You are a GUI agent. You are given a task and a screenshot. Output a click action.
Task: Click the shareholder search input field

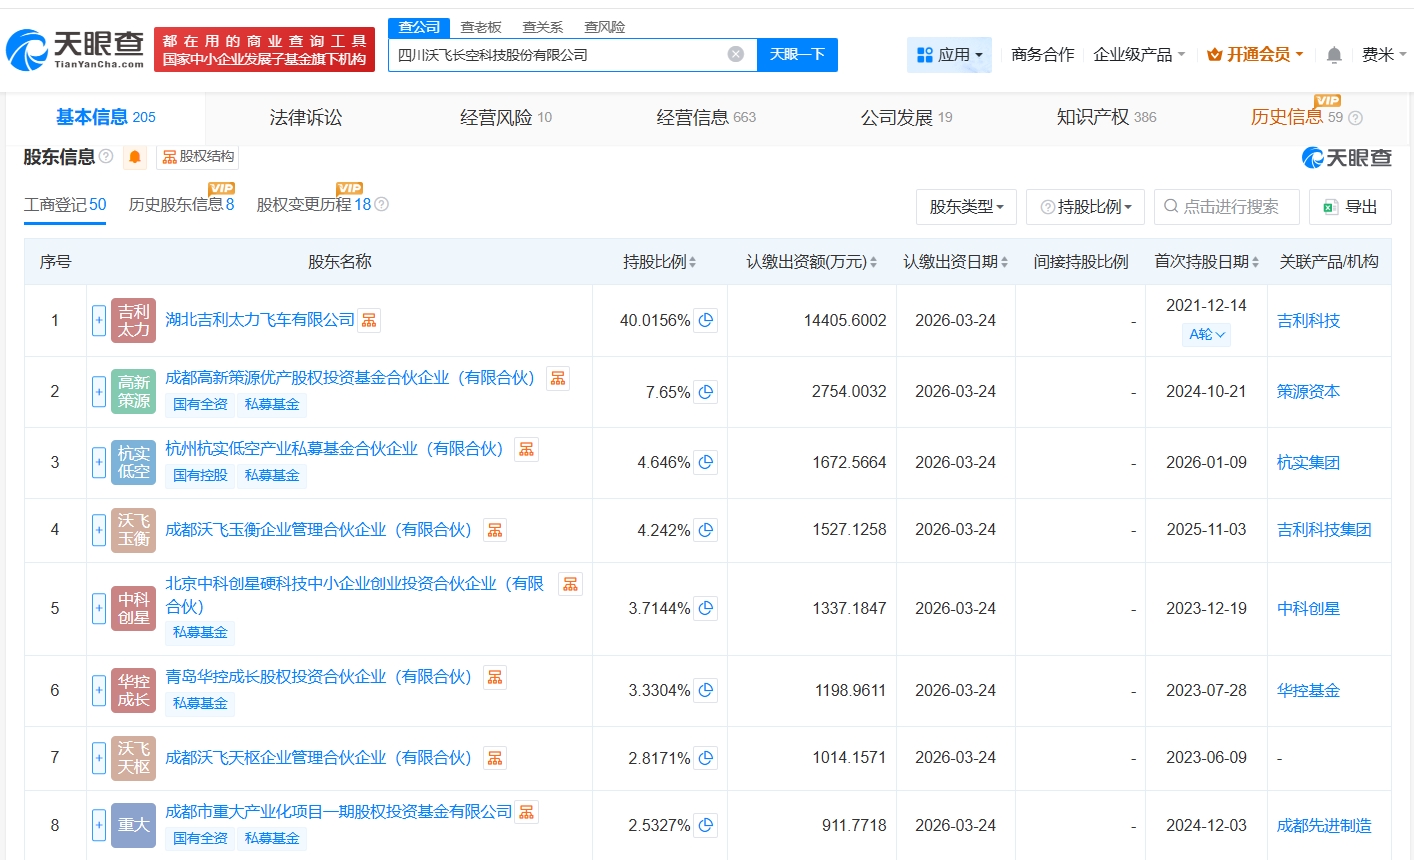point(1227,207)
